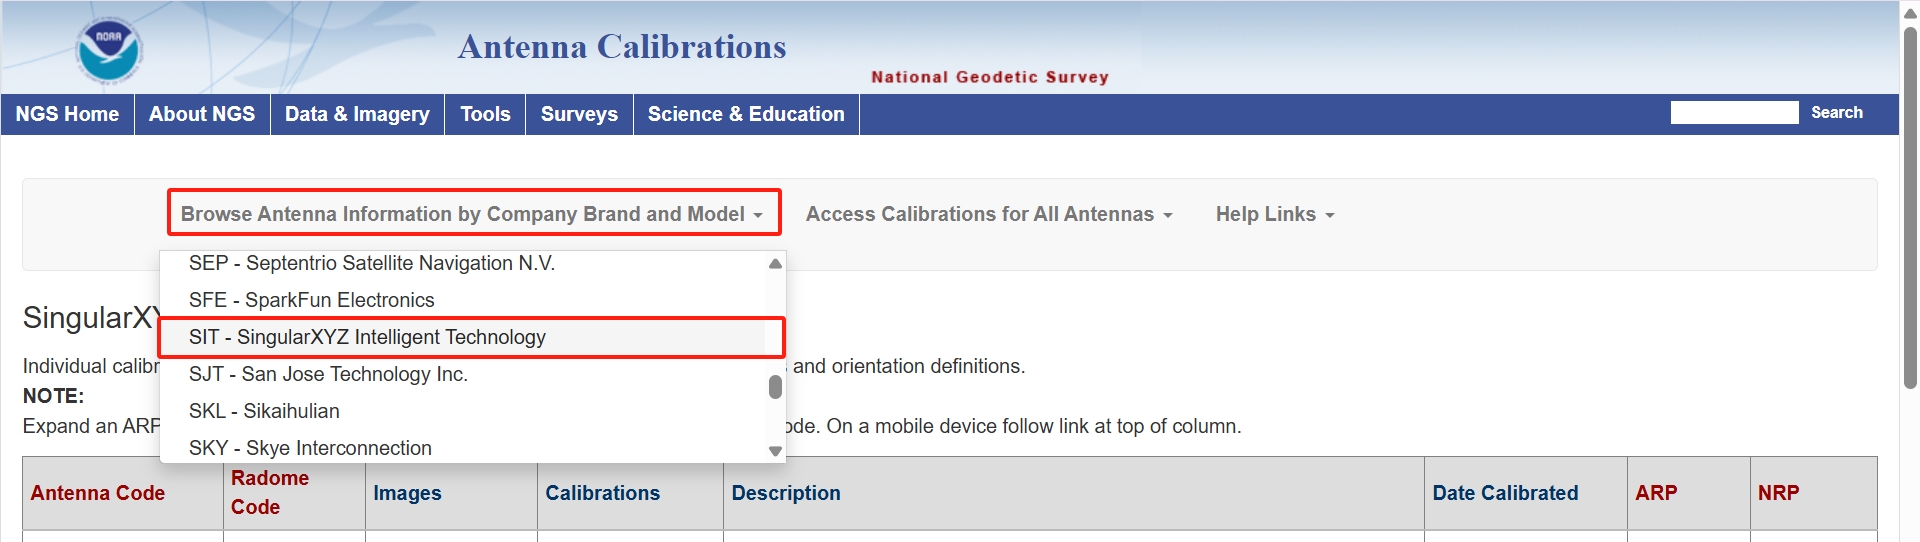Select SKY - Skye Interconnection option

click(310, 448)
